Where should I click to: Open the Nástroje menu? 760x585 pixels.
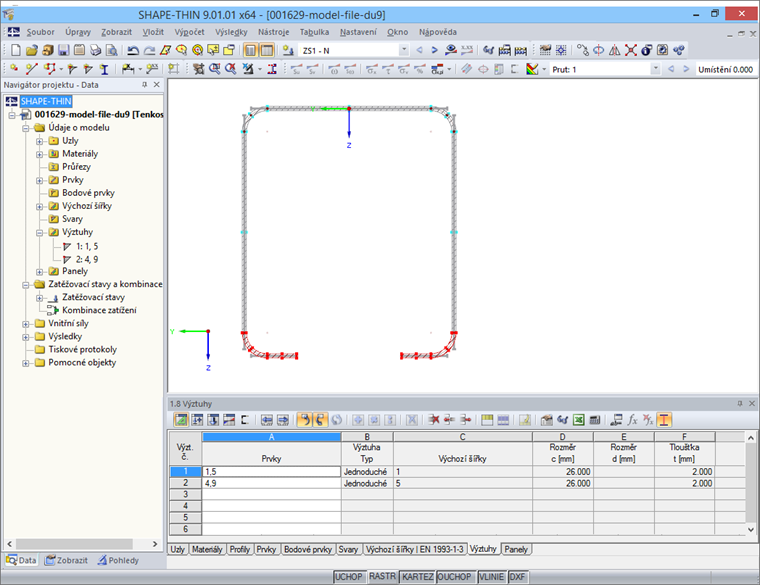pos(273,32)
